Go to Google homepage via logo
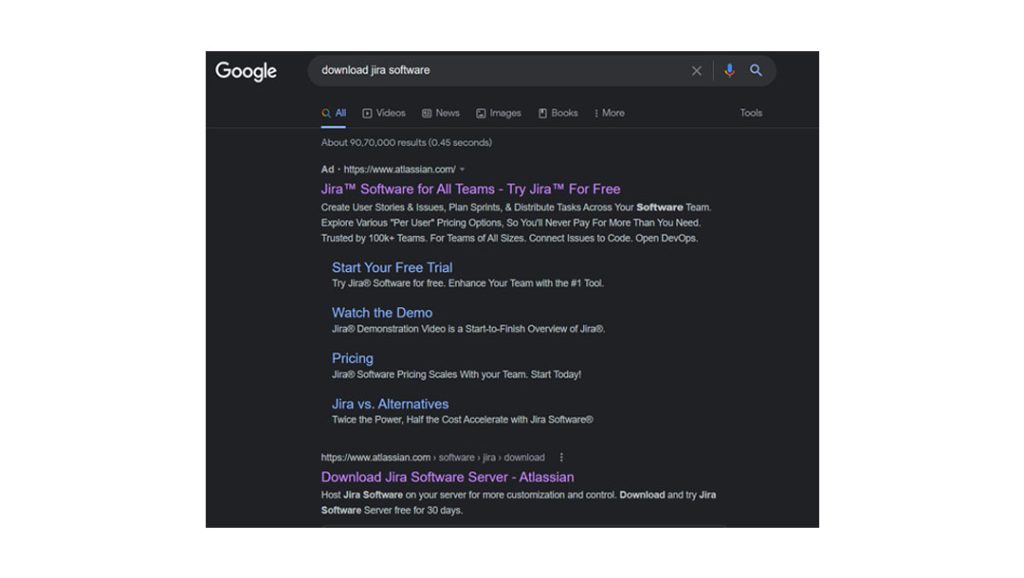Screen dimensions: 1024x578 pyautogui.click(x=246, y=71)
